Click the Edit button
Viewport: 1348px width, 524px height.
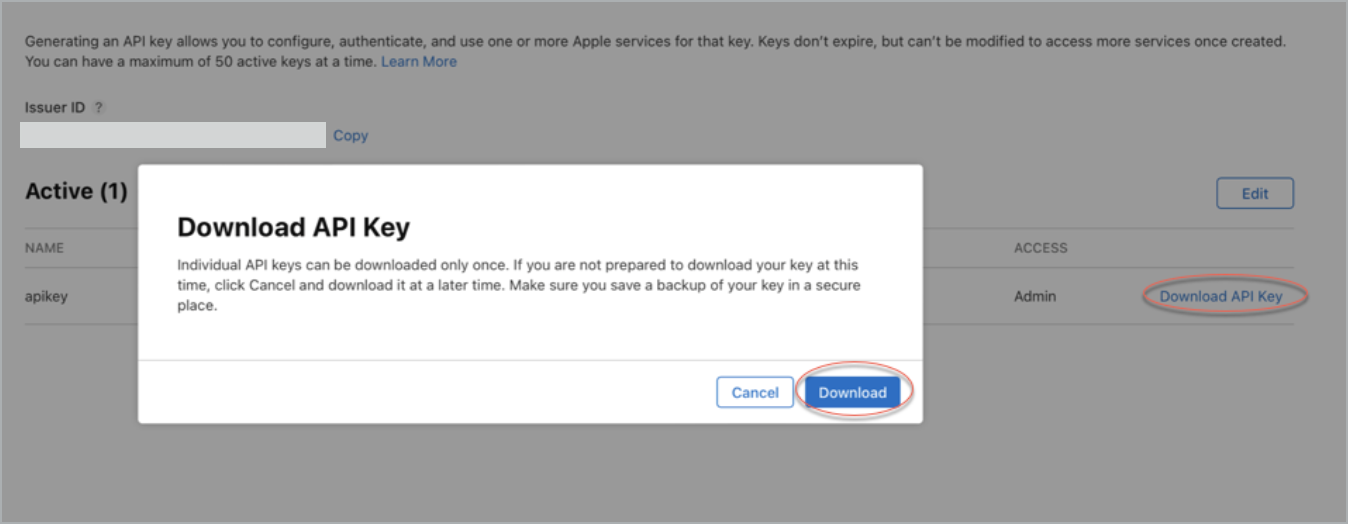(x=1254, y=194)
